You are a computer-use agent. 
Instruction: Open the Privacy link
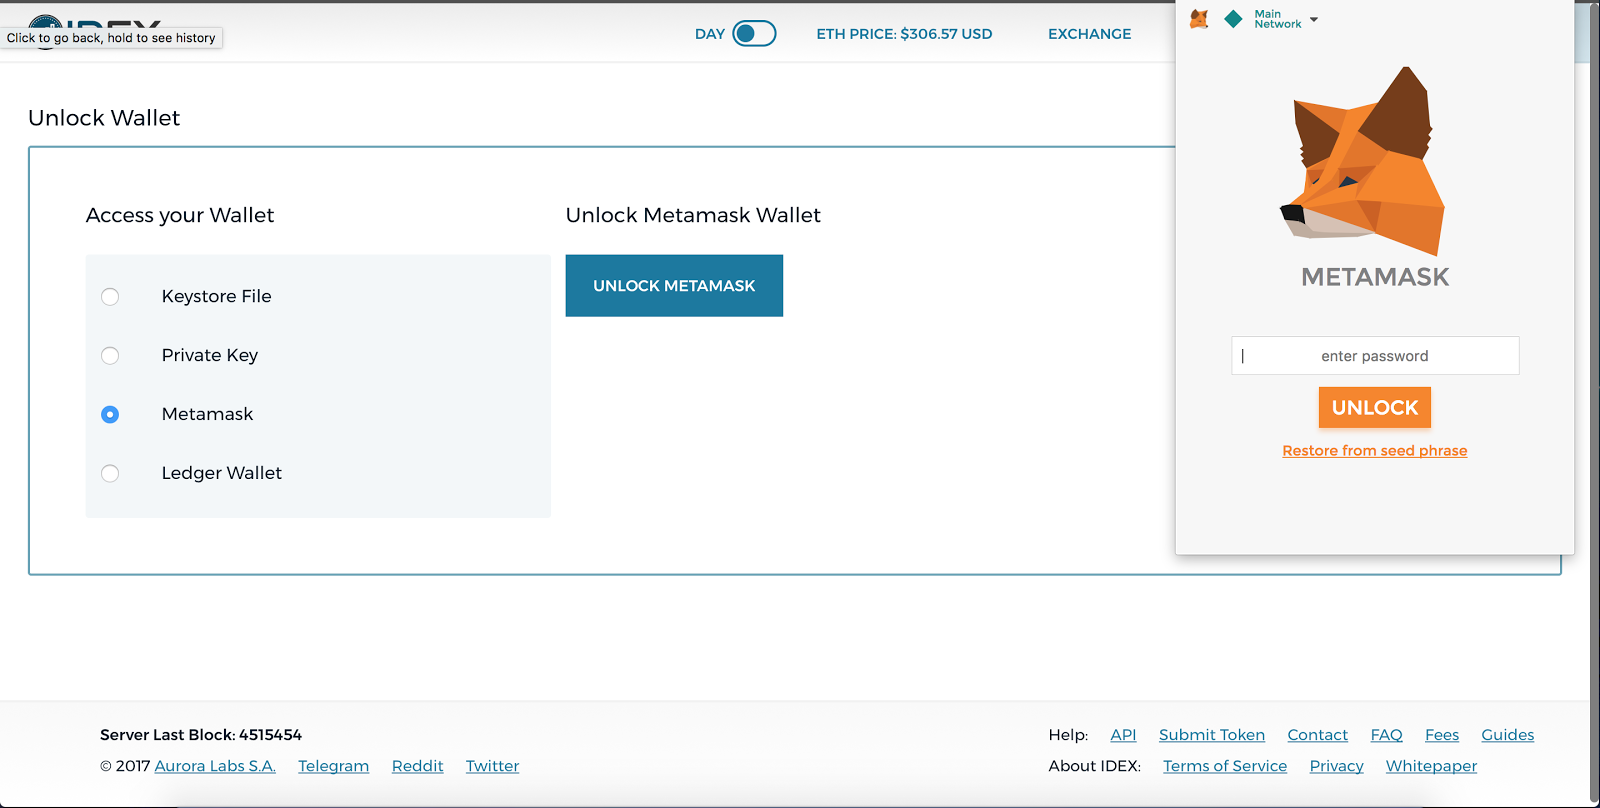coord(1337,766)
